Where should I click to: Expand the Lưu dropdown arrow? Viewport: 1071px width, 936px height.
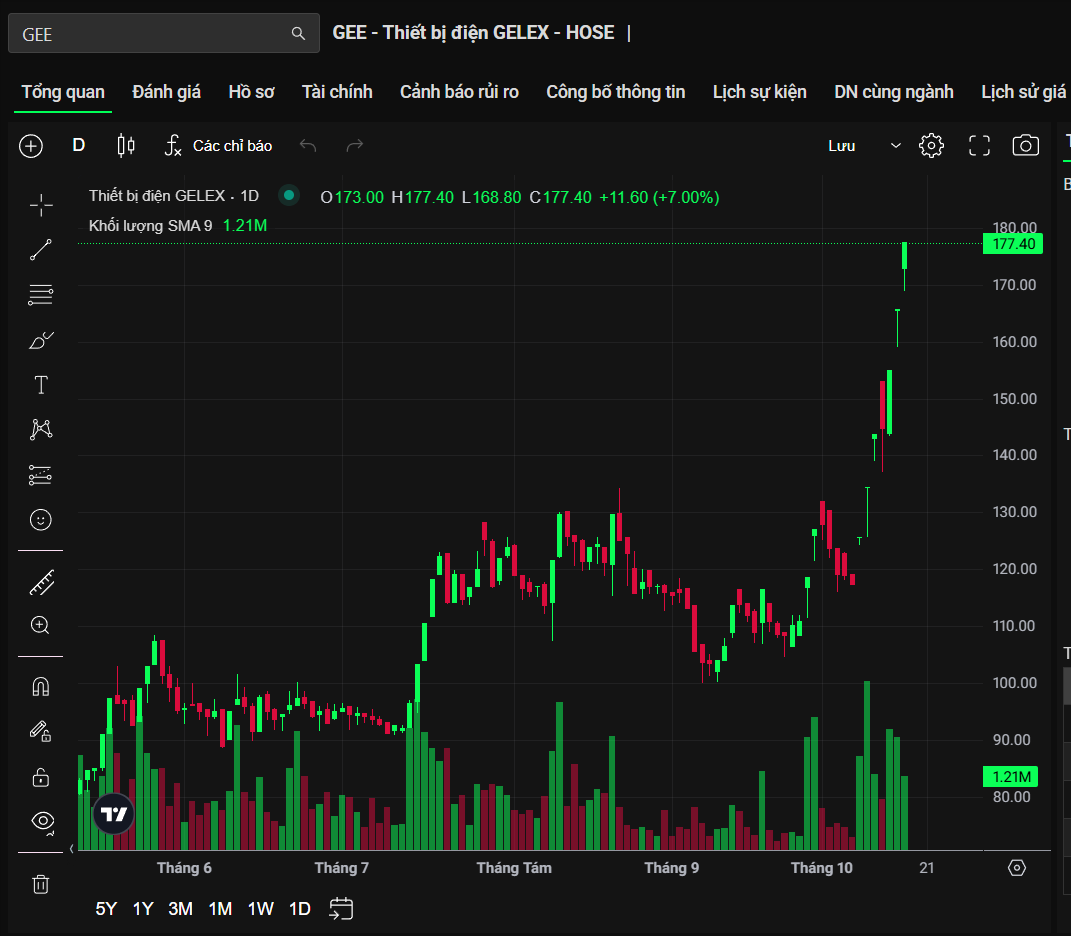tap(895, 146)
